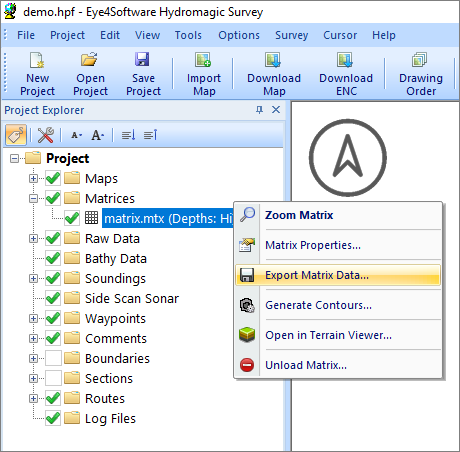Uncheck the Maps folder checkbox
This screenshot has width=460, height=452.
coord(53,178)
